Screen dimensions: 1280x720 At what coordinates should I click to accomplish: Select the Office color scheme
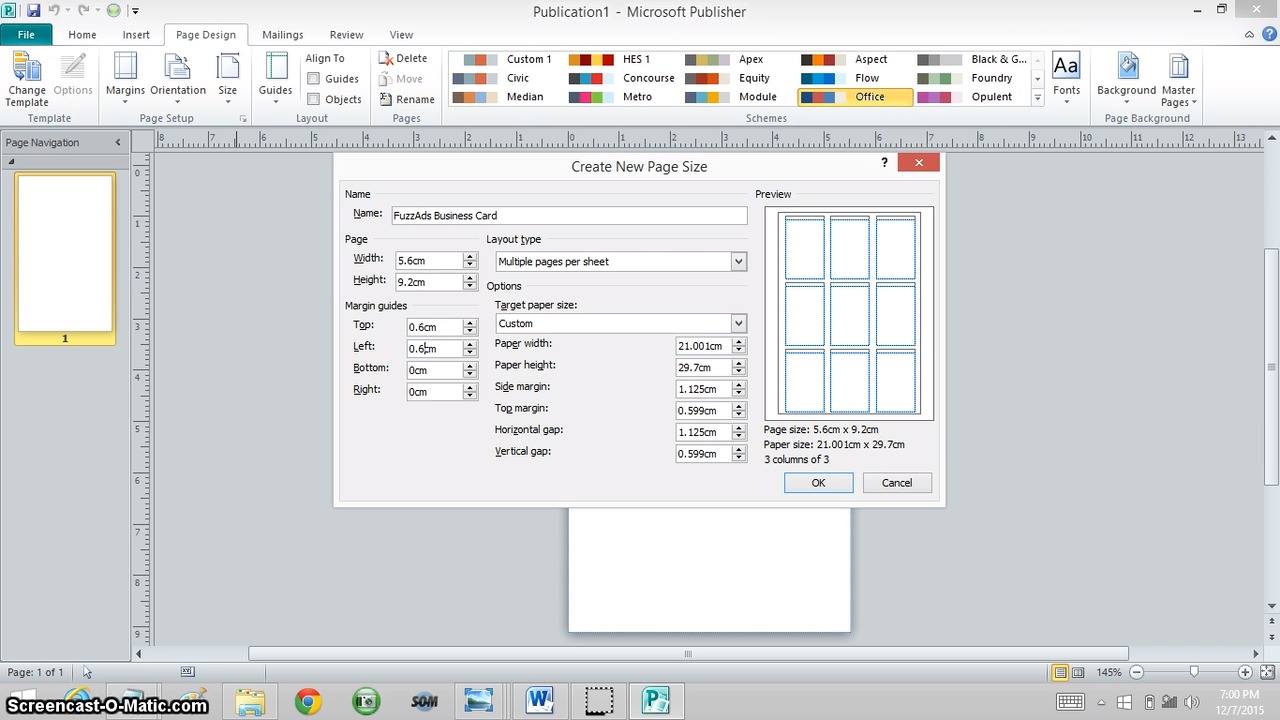tap(855, 97)
